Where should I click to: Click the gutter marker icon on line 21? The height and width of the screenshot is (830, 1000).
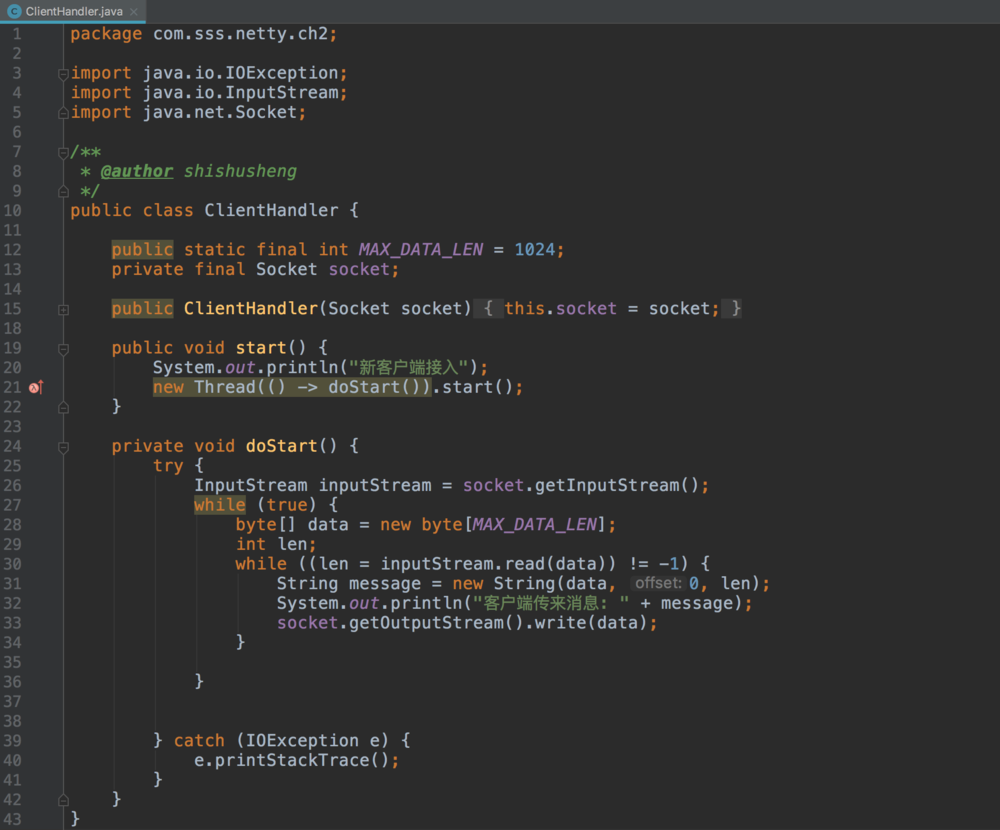click(36, 387)
